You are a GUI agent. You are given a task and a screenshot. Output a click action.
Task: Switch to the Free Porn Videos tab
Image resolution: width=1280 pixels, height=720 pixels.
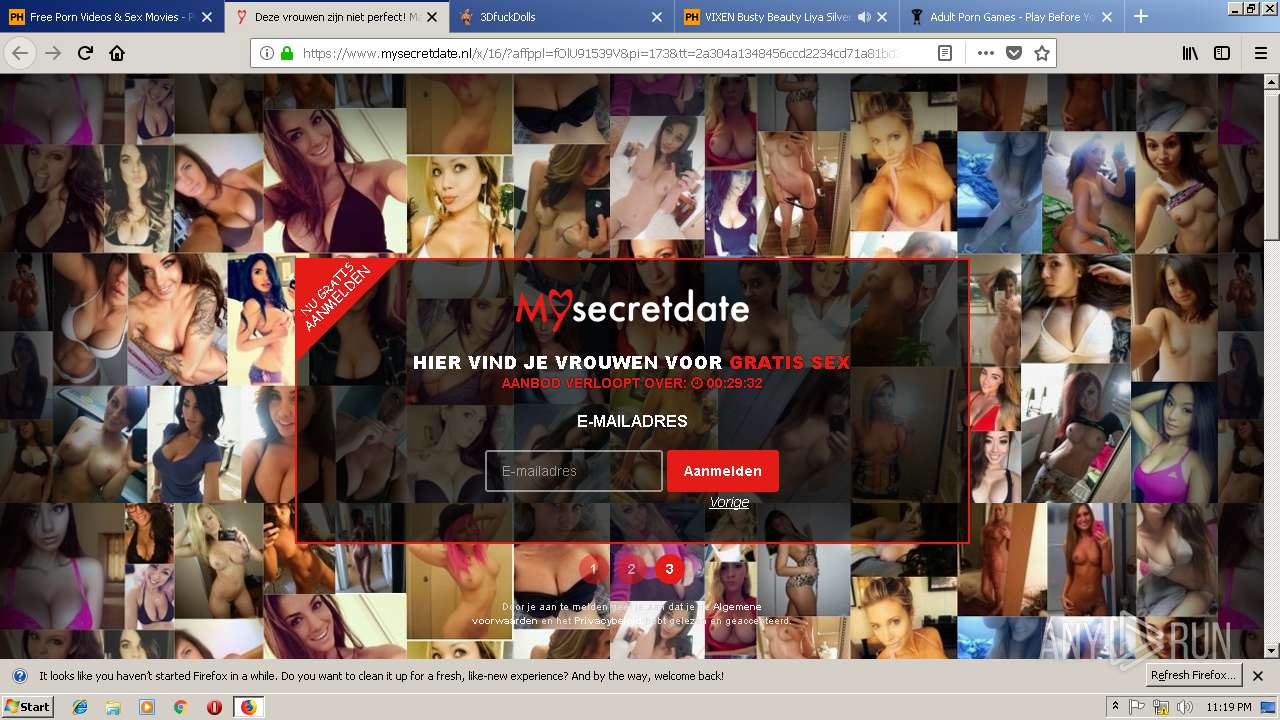[111, 17]
